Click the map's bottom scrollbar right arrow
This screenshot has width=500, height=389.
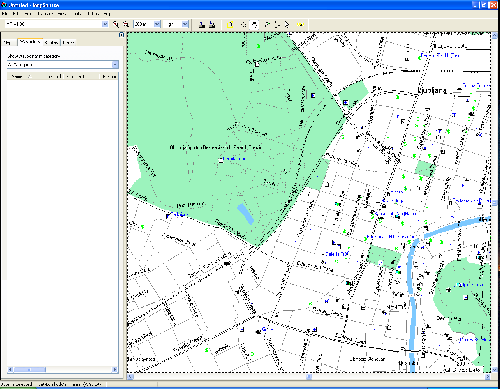click(487, 377)
